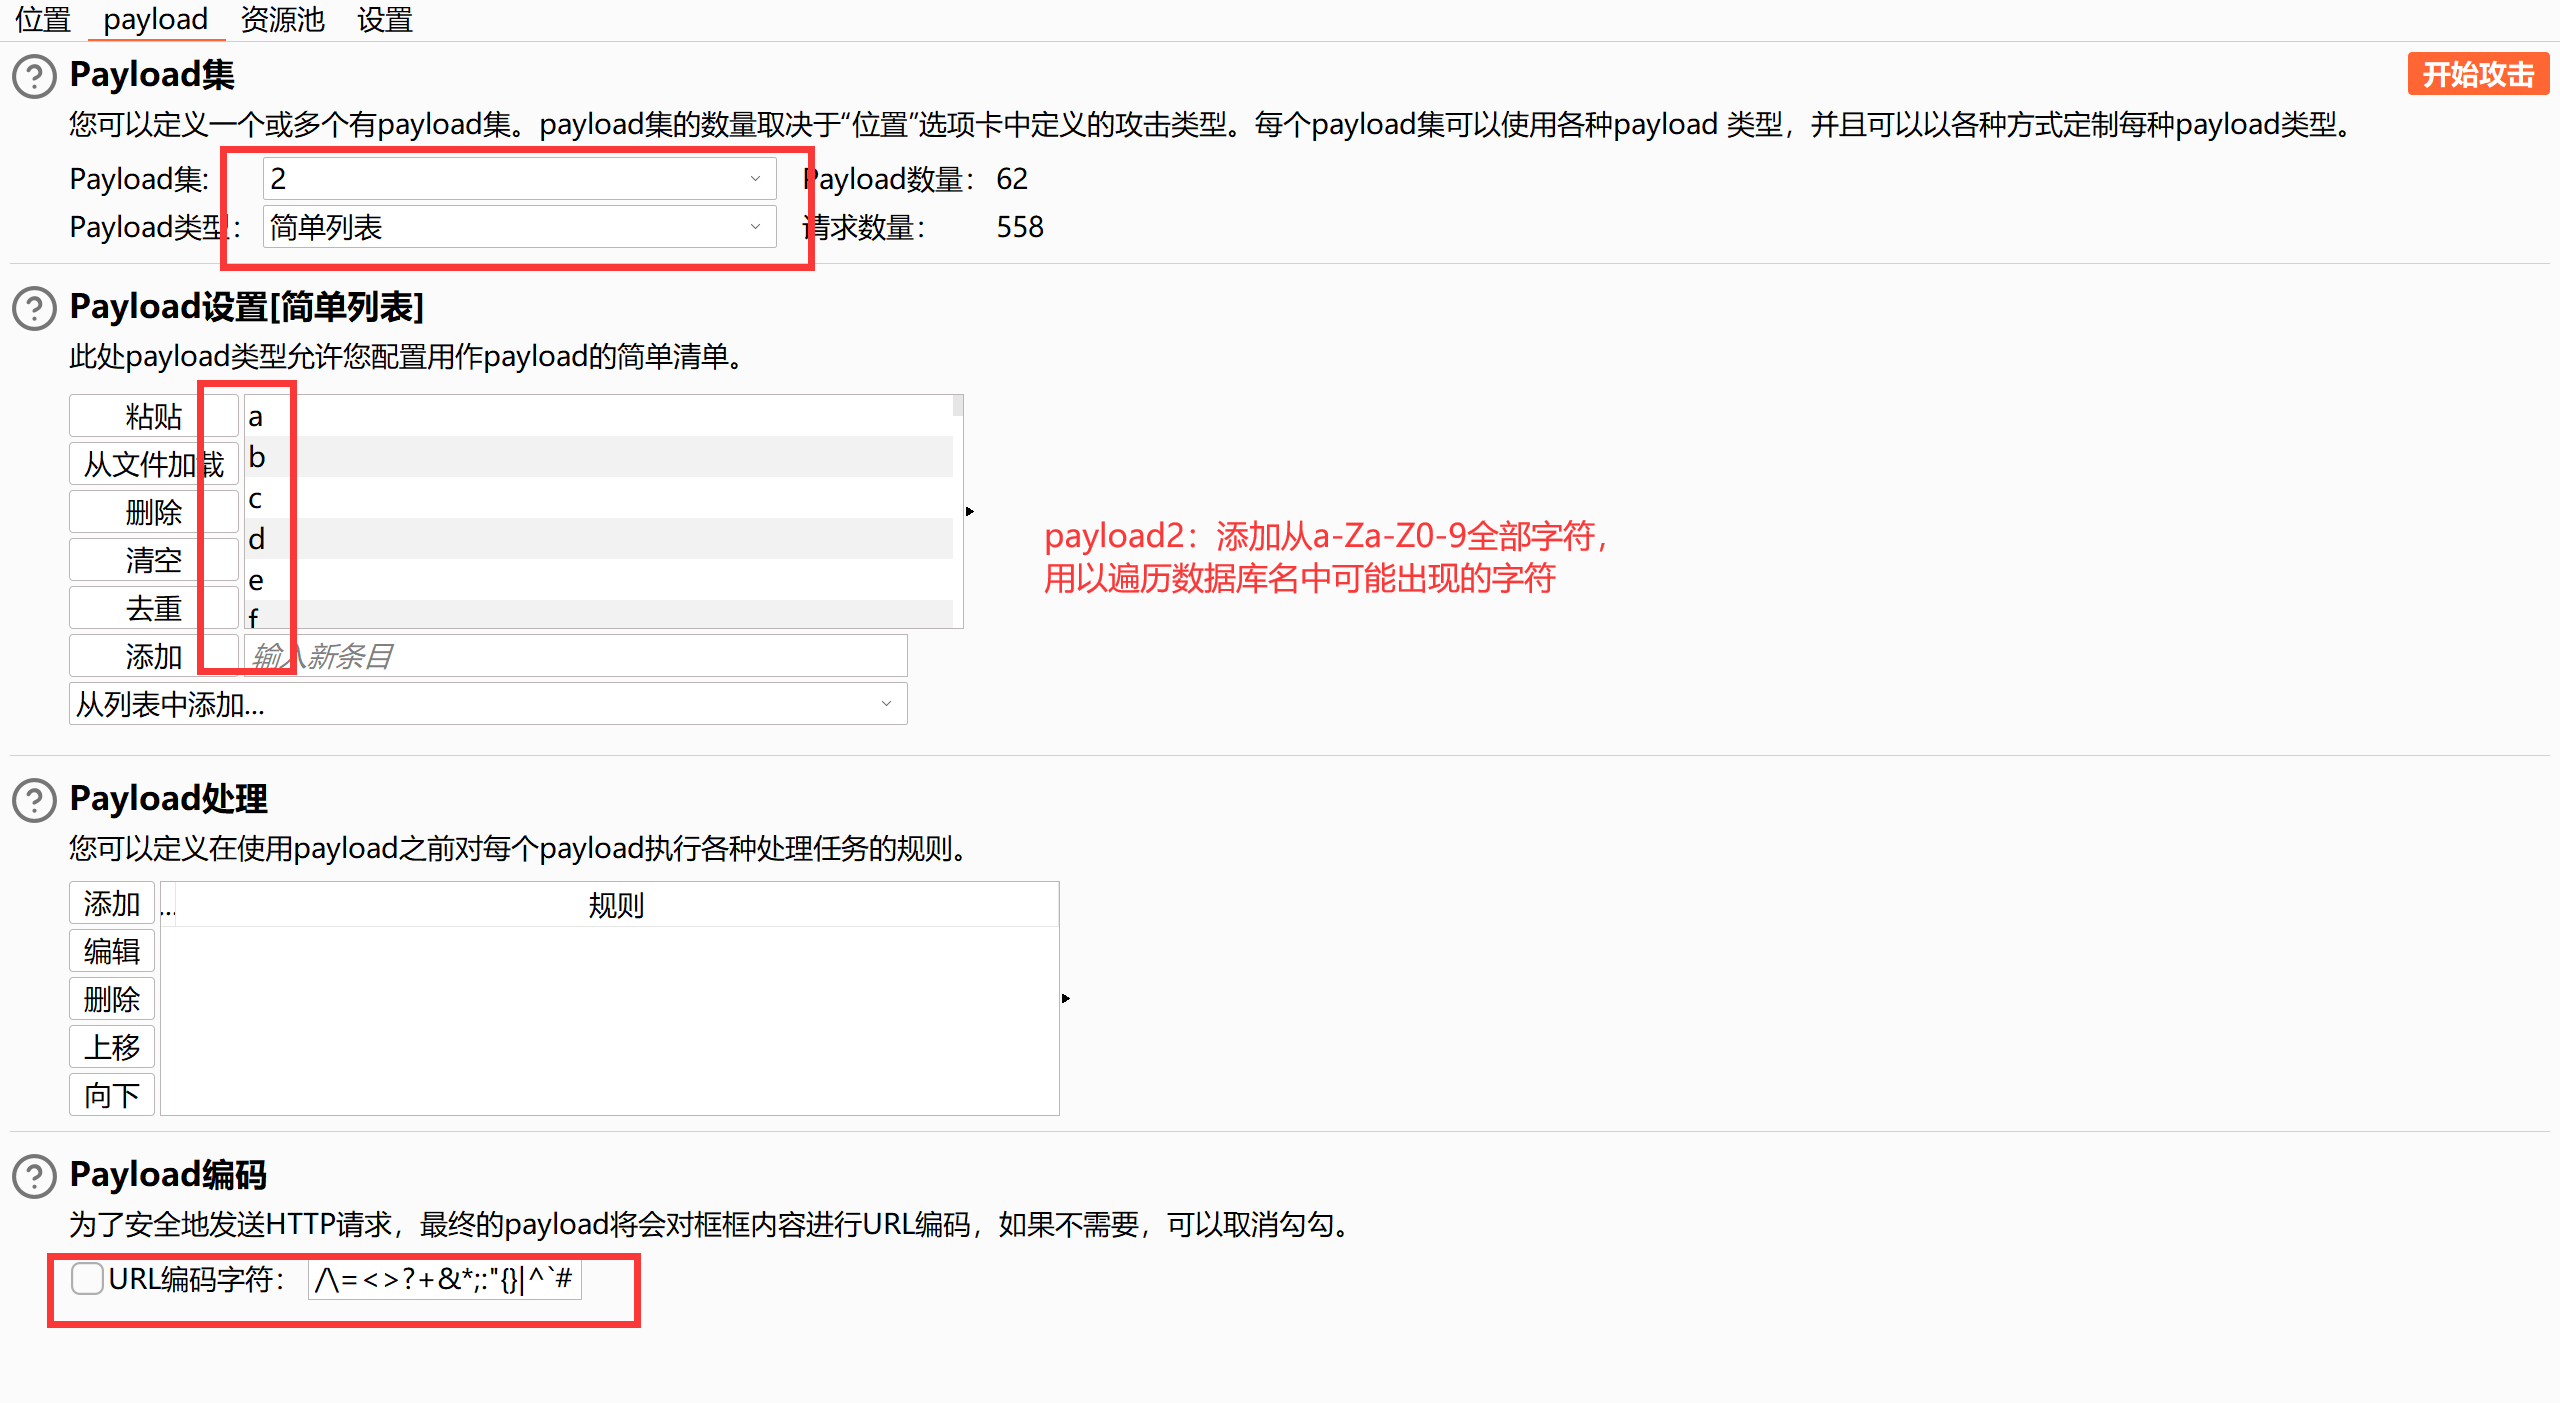The width and height of the screenshot is (2560, 1403).
Task: Switch to the 位置 tab
Action: click(42, 19)
